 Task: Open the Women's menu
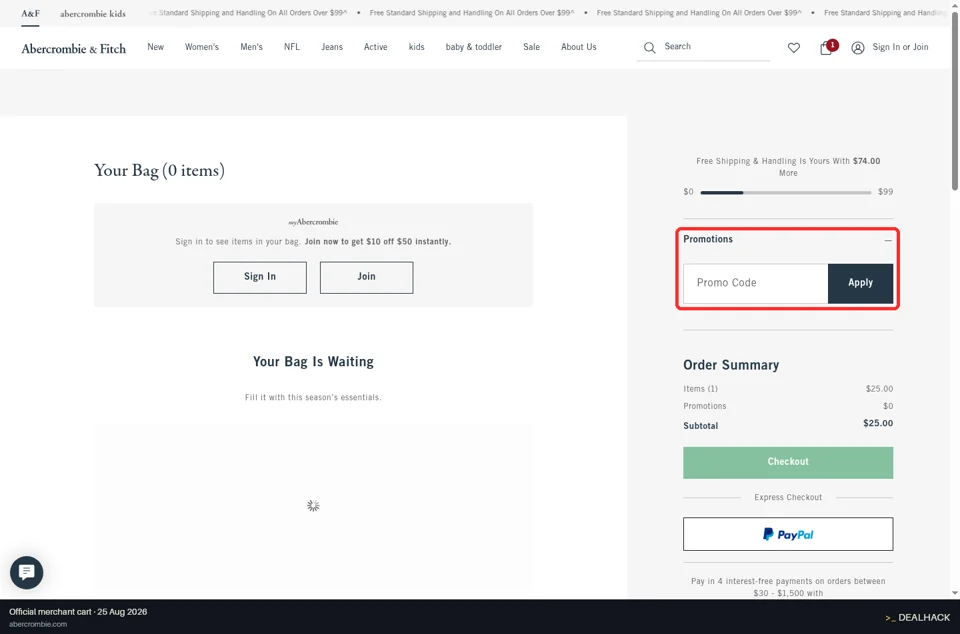tap(202, 47)
